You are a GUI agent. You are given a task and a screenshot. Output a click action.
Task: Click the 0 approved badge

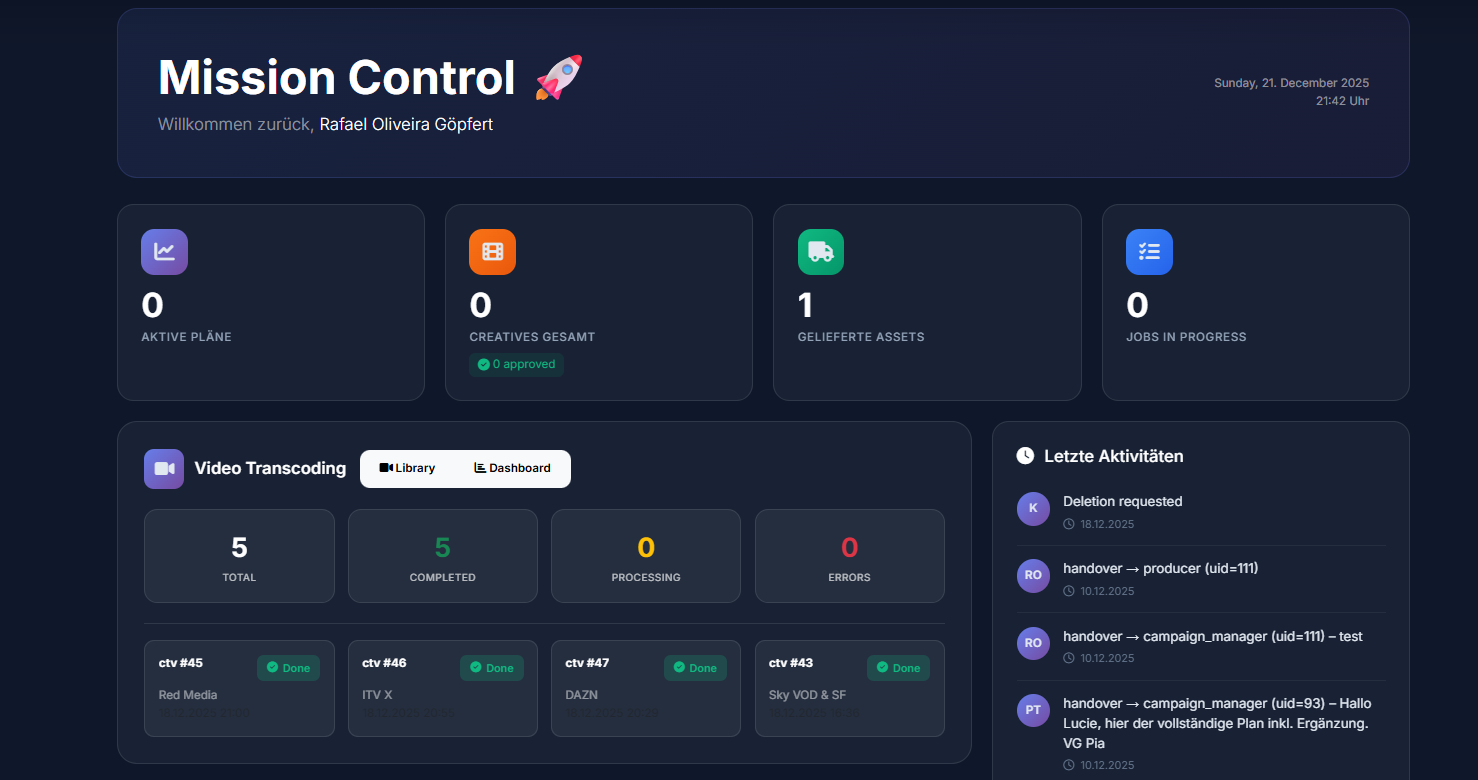516,364
